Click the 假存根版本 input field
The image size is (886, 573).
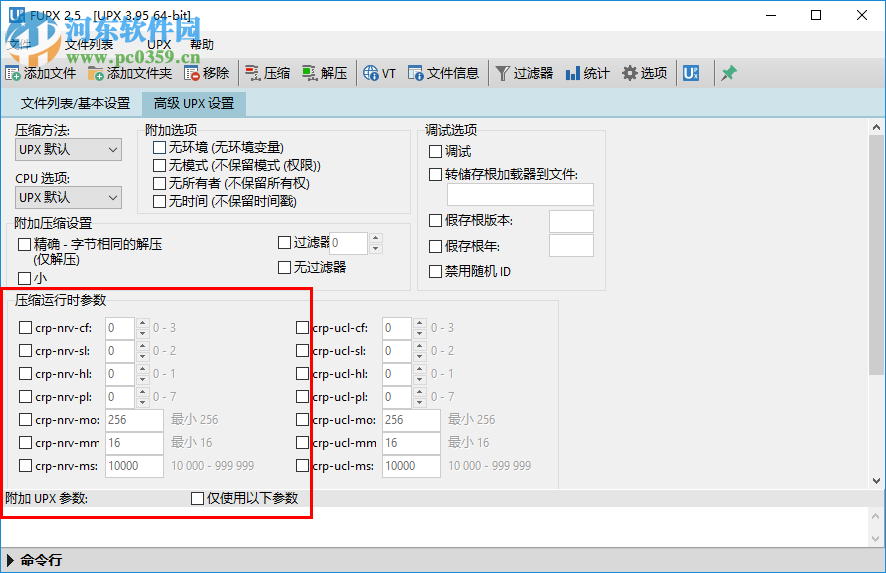(571, 222)
